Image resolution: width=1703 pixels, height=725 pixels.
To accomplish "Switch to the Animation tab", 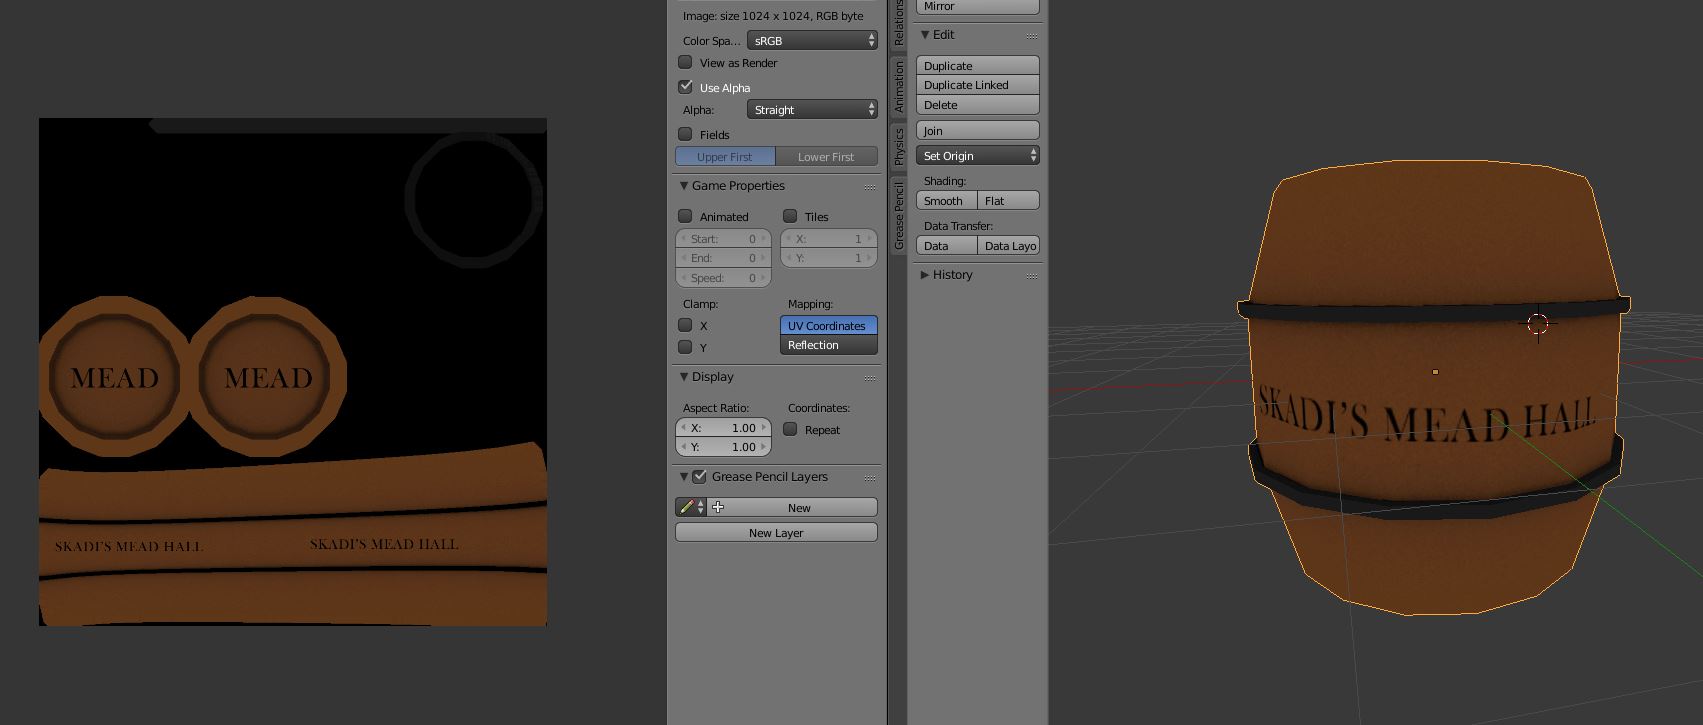I will pyautogui.click(x=898, y=86).
